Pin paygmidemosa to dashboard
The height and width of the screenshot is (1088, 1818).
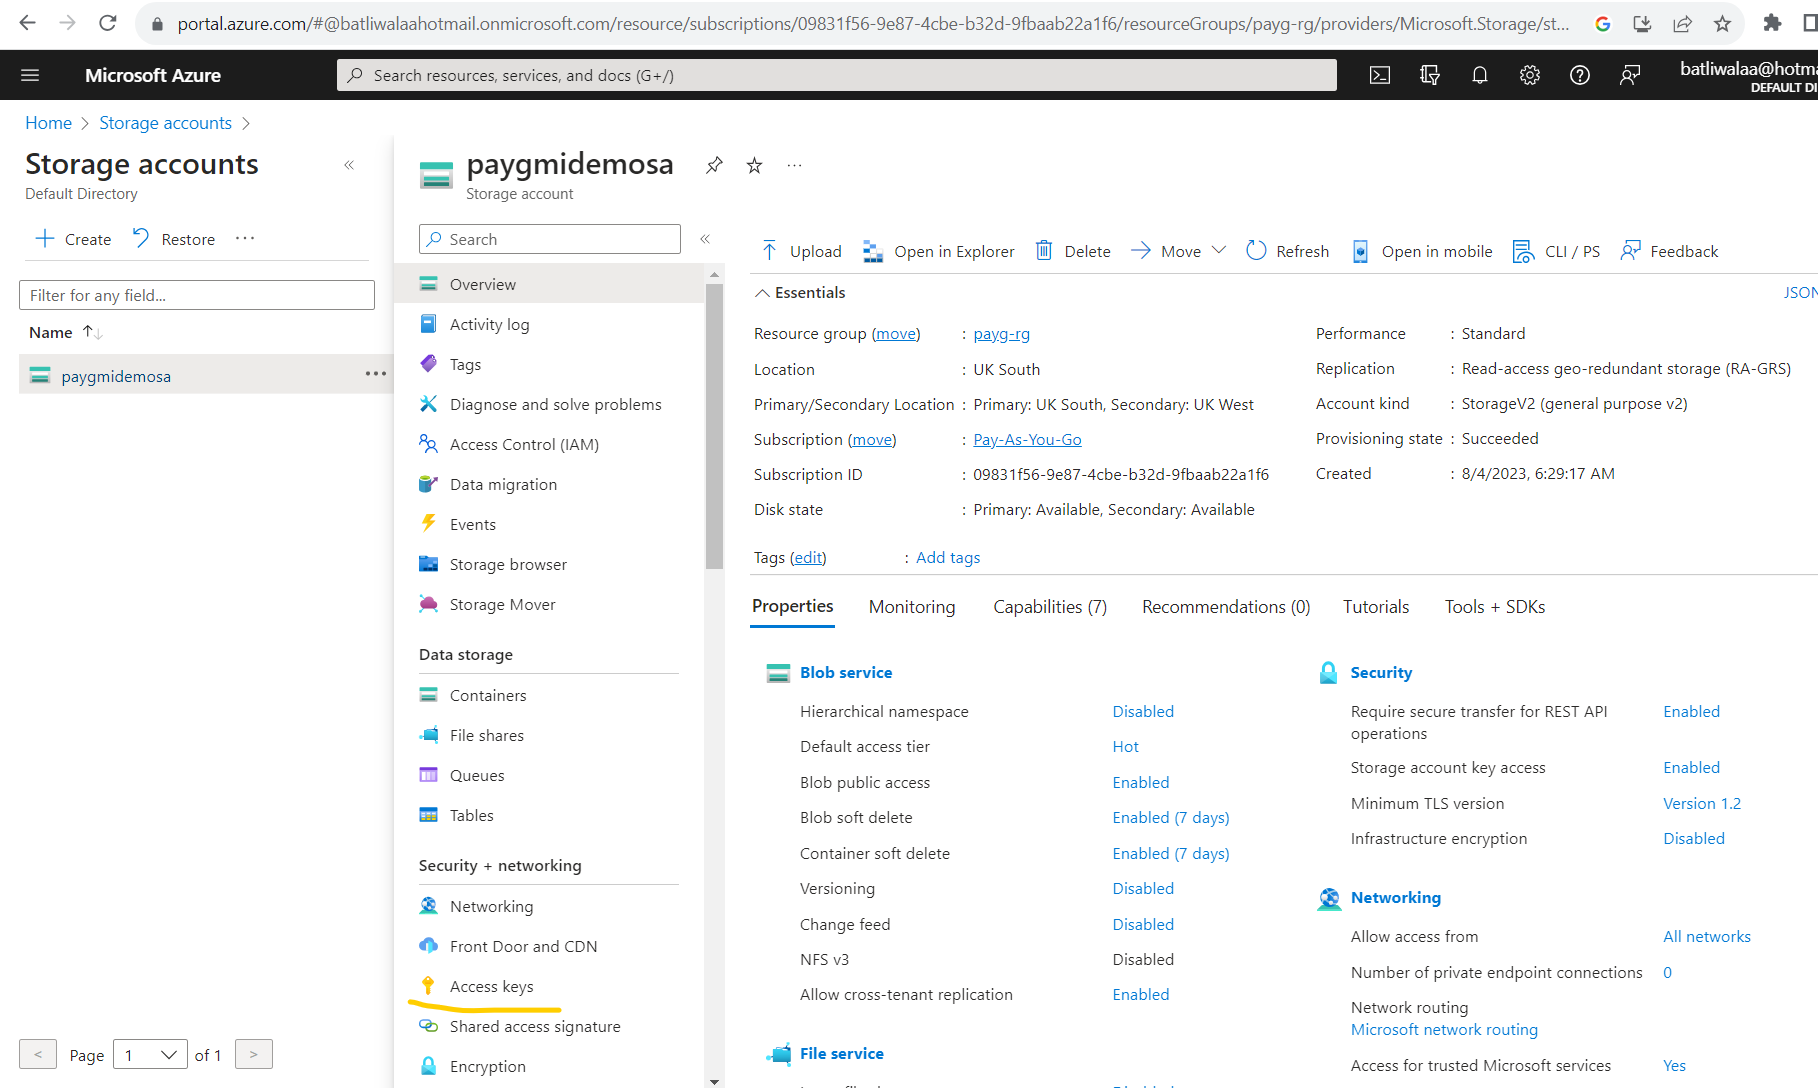point(714,165)
